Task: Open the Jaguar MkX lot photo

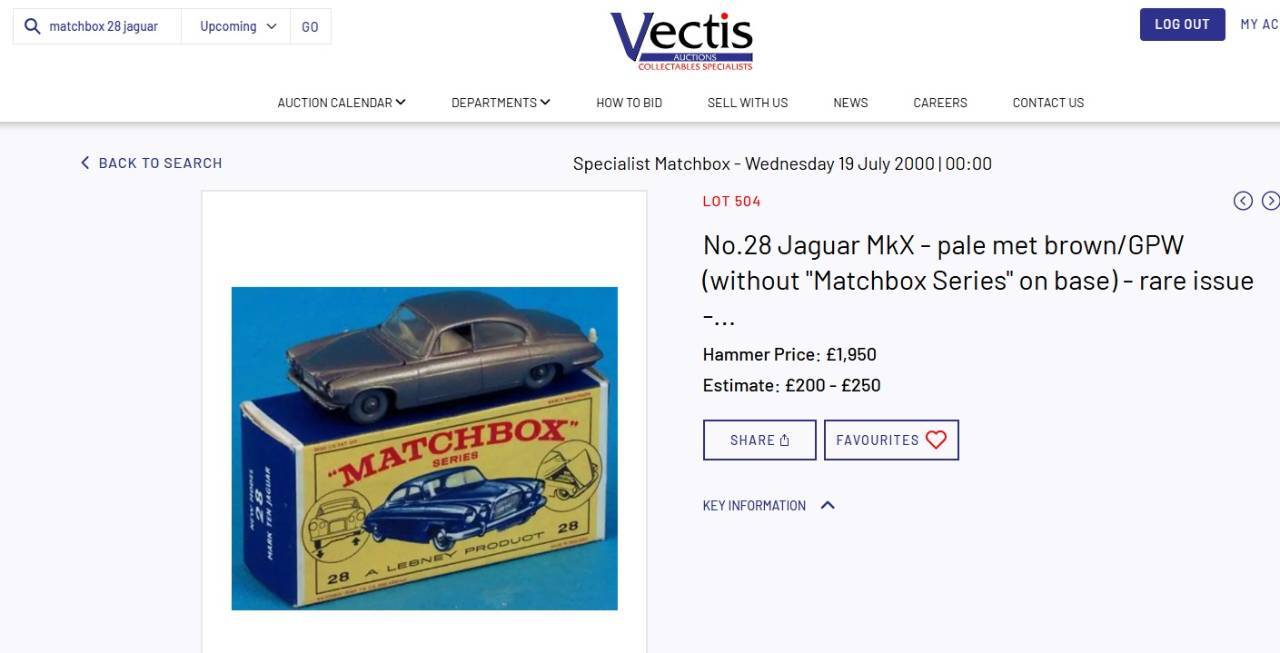Action: (424, 448)
